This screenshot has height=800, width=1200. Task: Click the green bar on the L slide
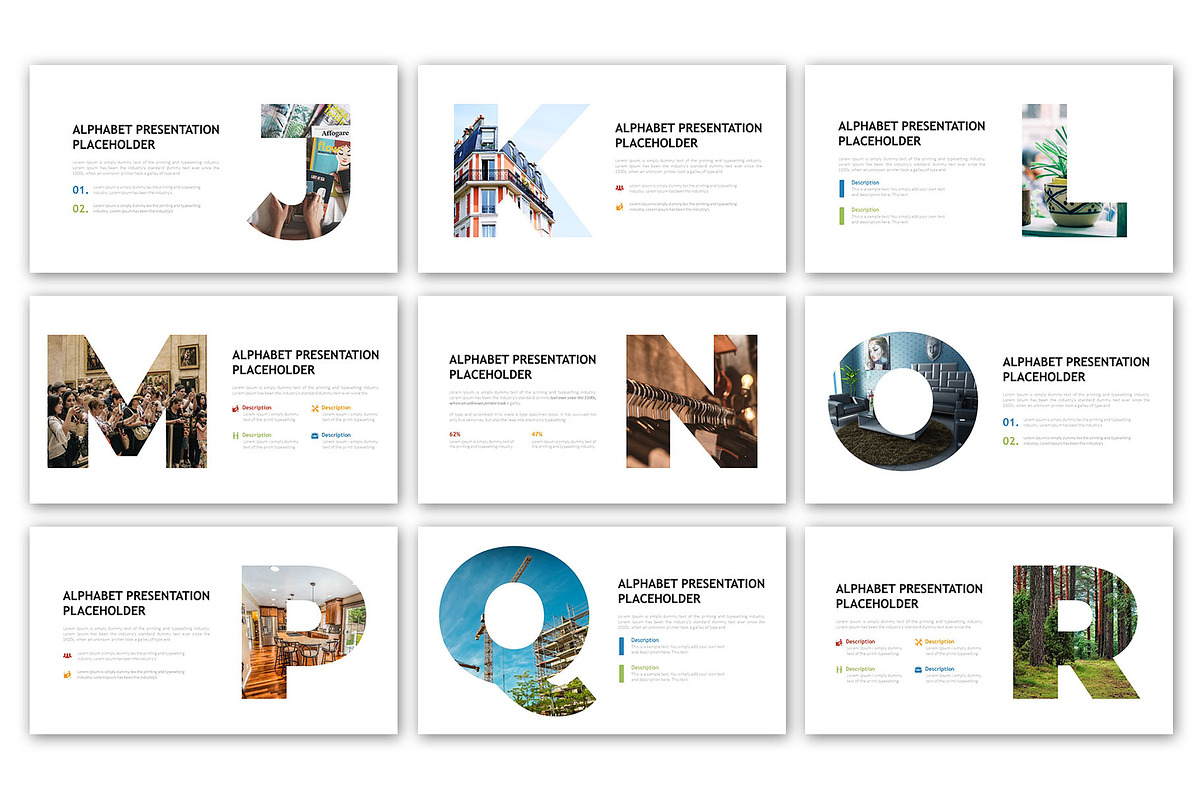click(842, 215)
